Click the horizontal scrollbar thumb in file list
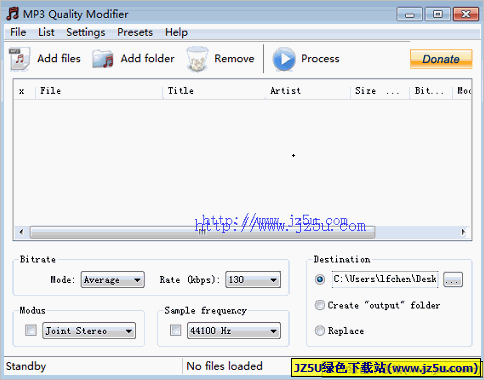 [x=202, y=232]
